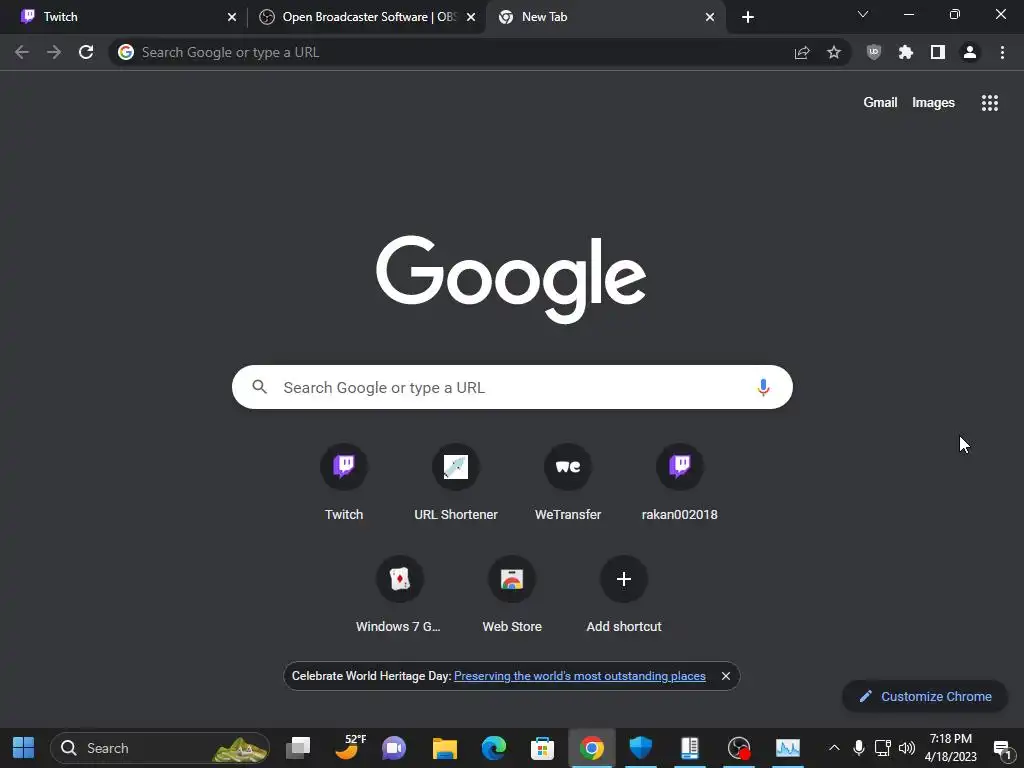Open File Explorer from taskbar

pos(445,748)
